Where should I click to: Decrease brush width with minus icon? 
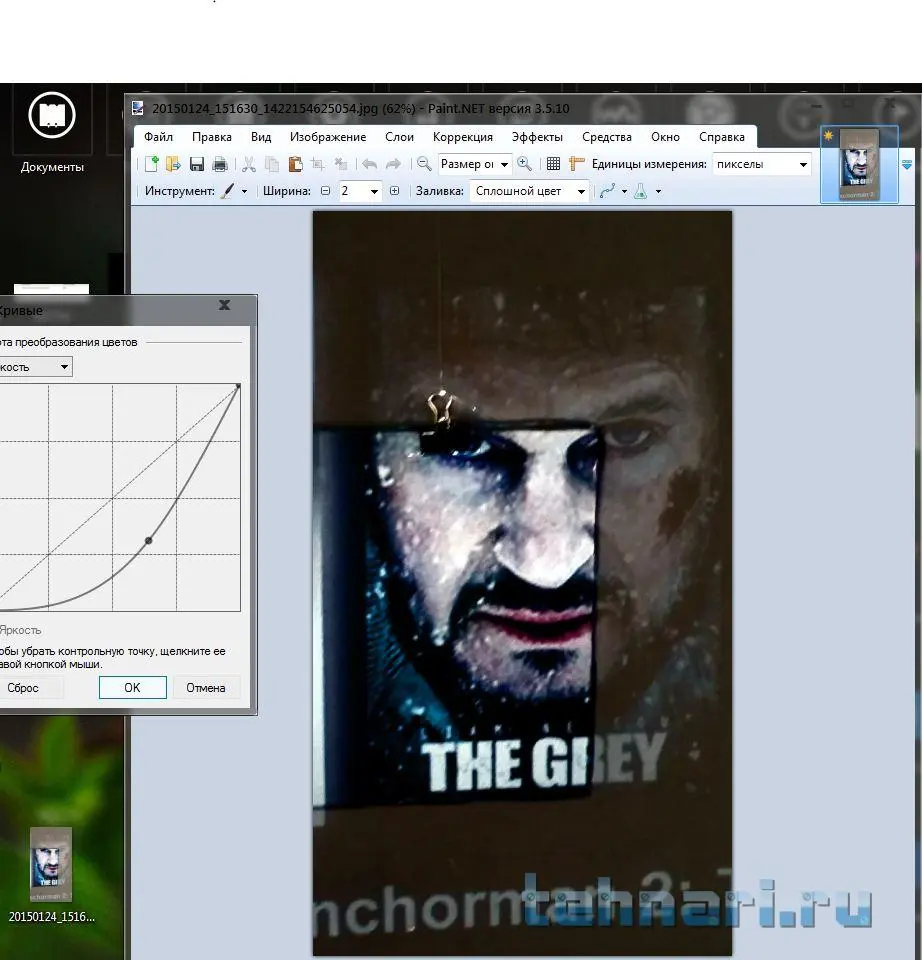(x=326, y=191)
